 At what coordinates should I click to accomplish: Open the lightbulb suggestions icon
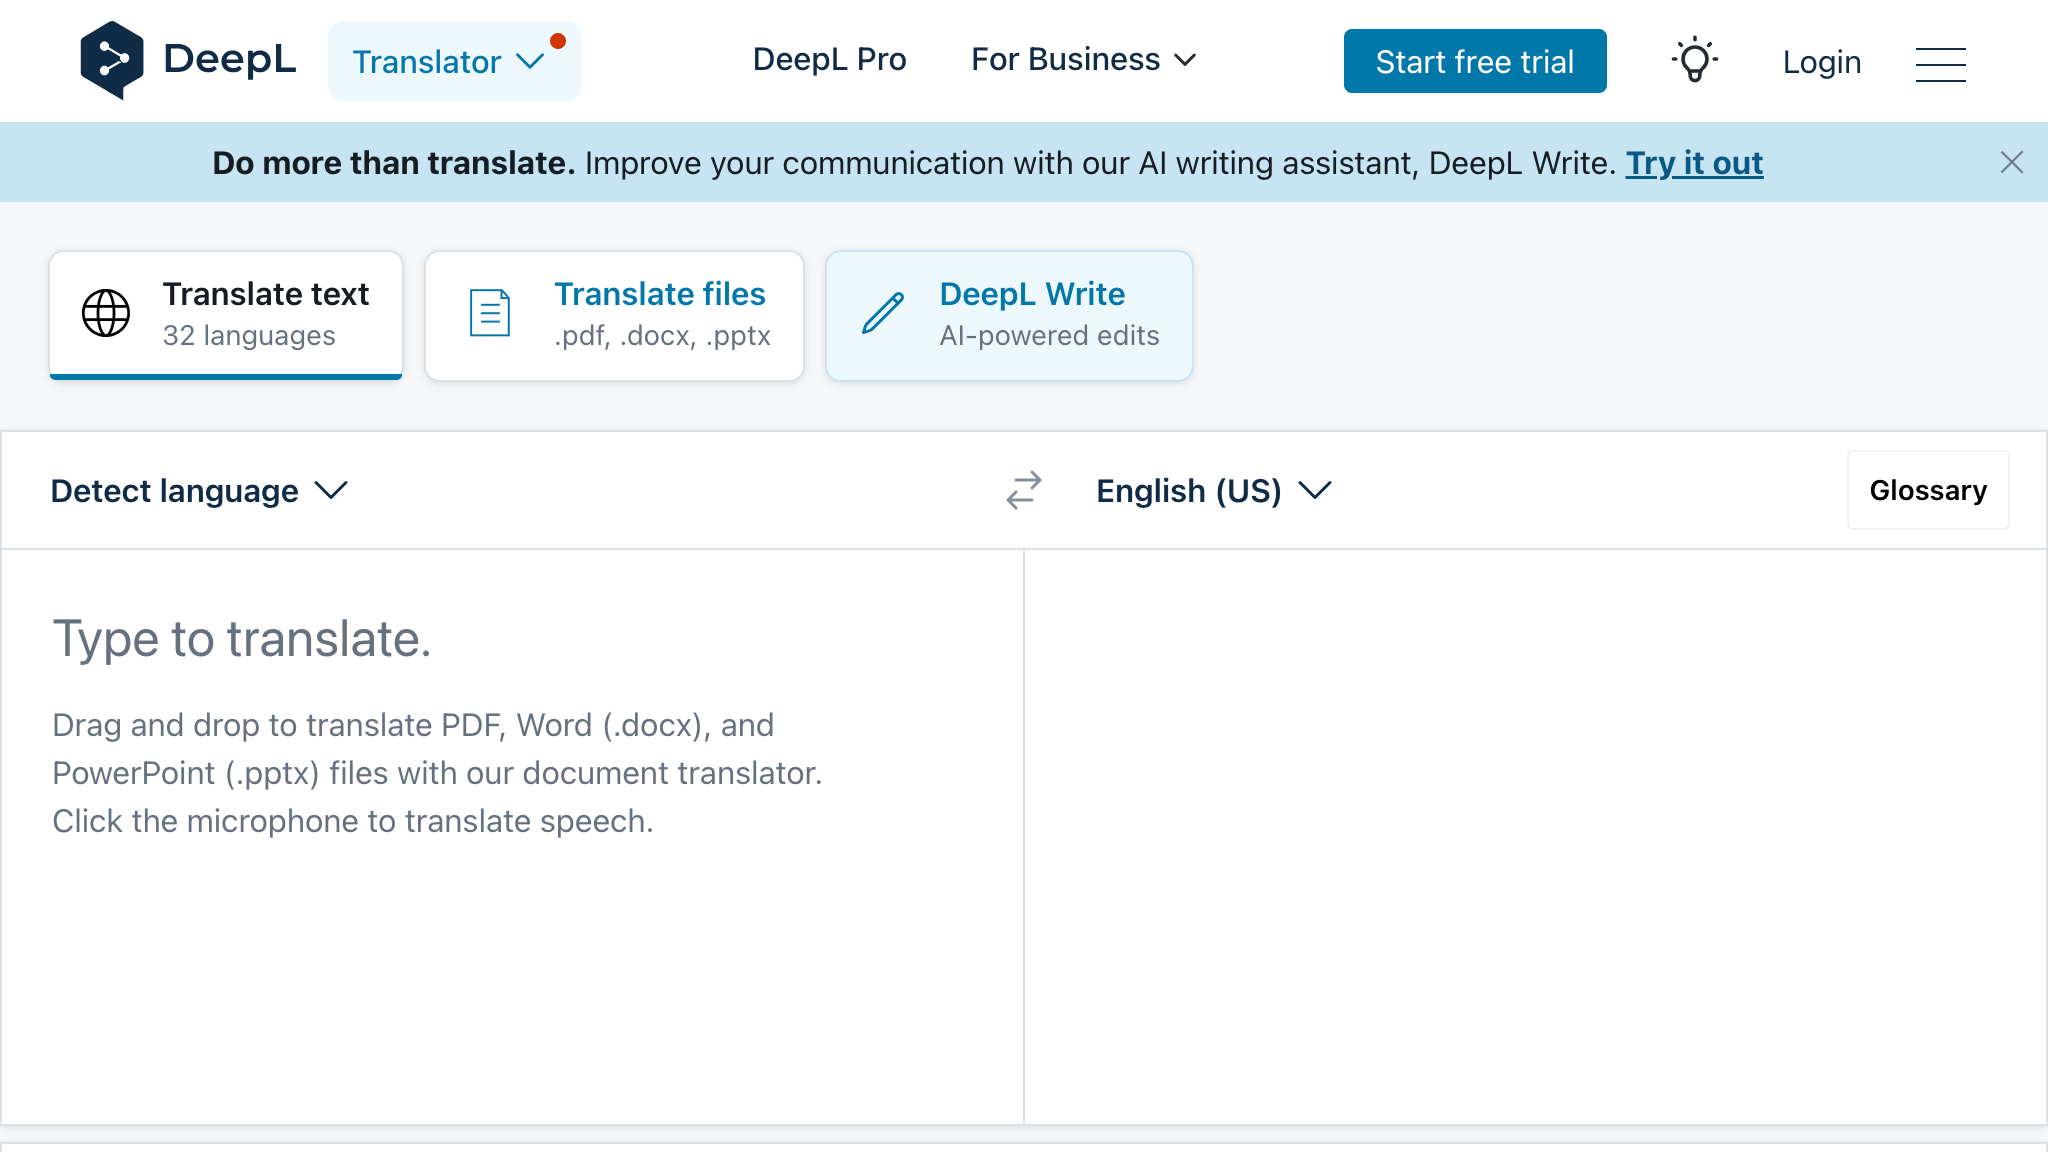[1693, 61]
